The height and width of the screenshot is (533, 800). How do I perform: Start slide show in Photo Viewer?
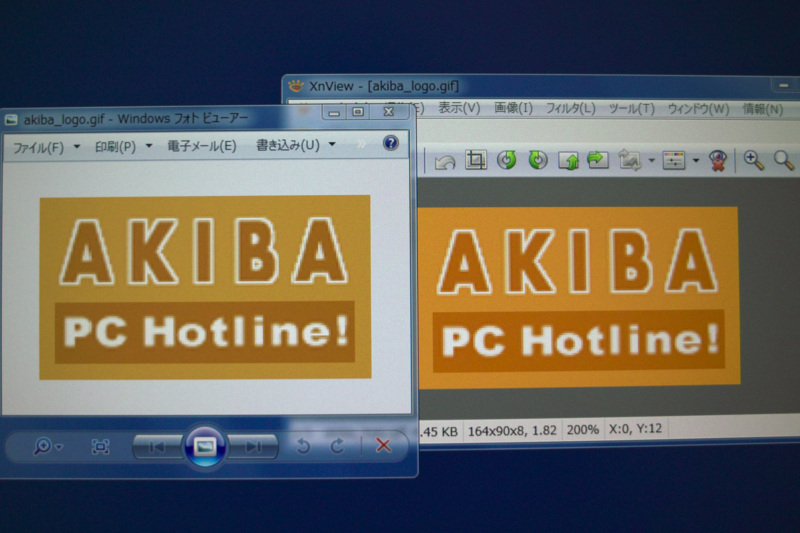point(205,447)
